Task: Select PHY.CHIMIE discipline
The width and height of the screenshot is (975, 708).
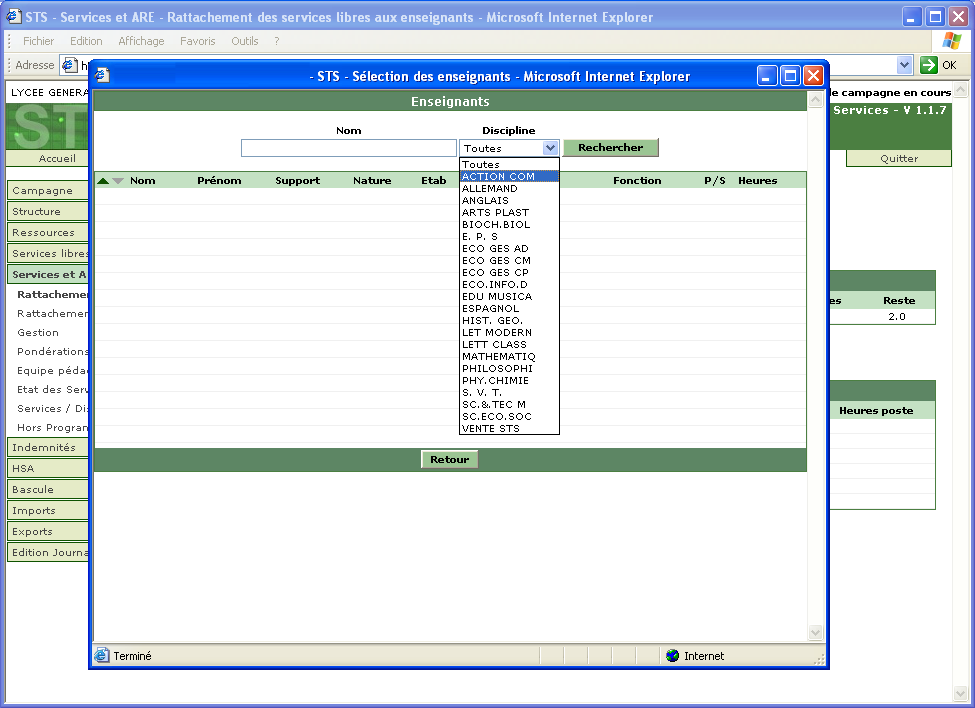Action: tap(509, 381)
